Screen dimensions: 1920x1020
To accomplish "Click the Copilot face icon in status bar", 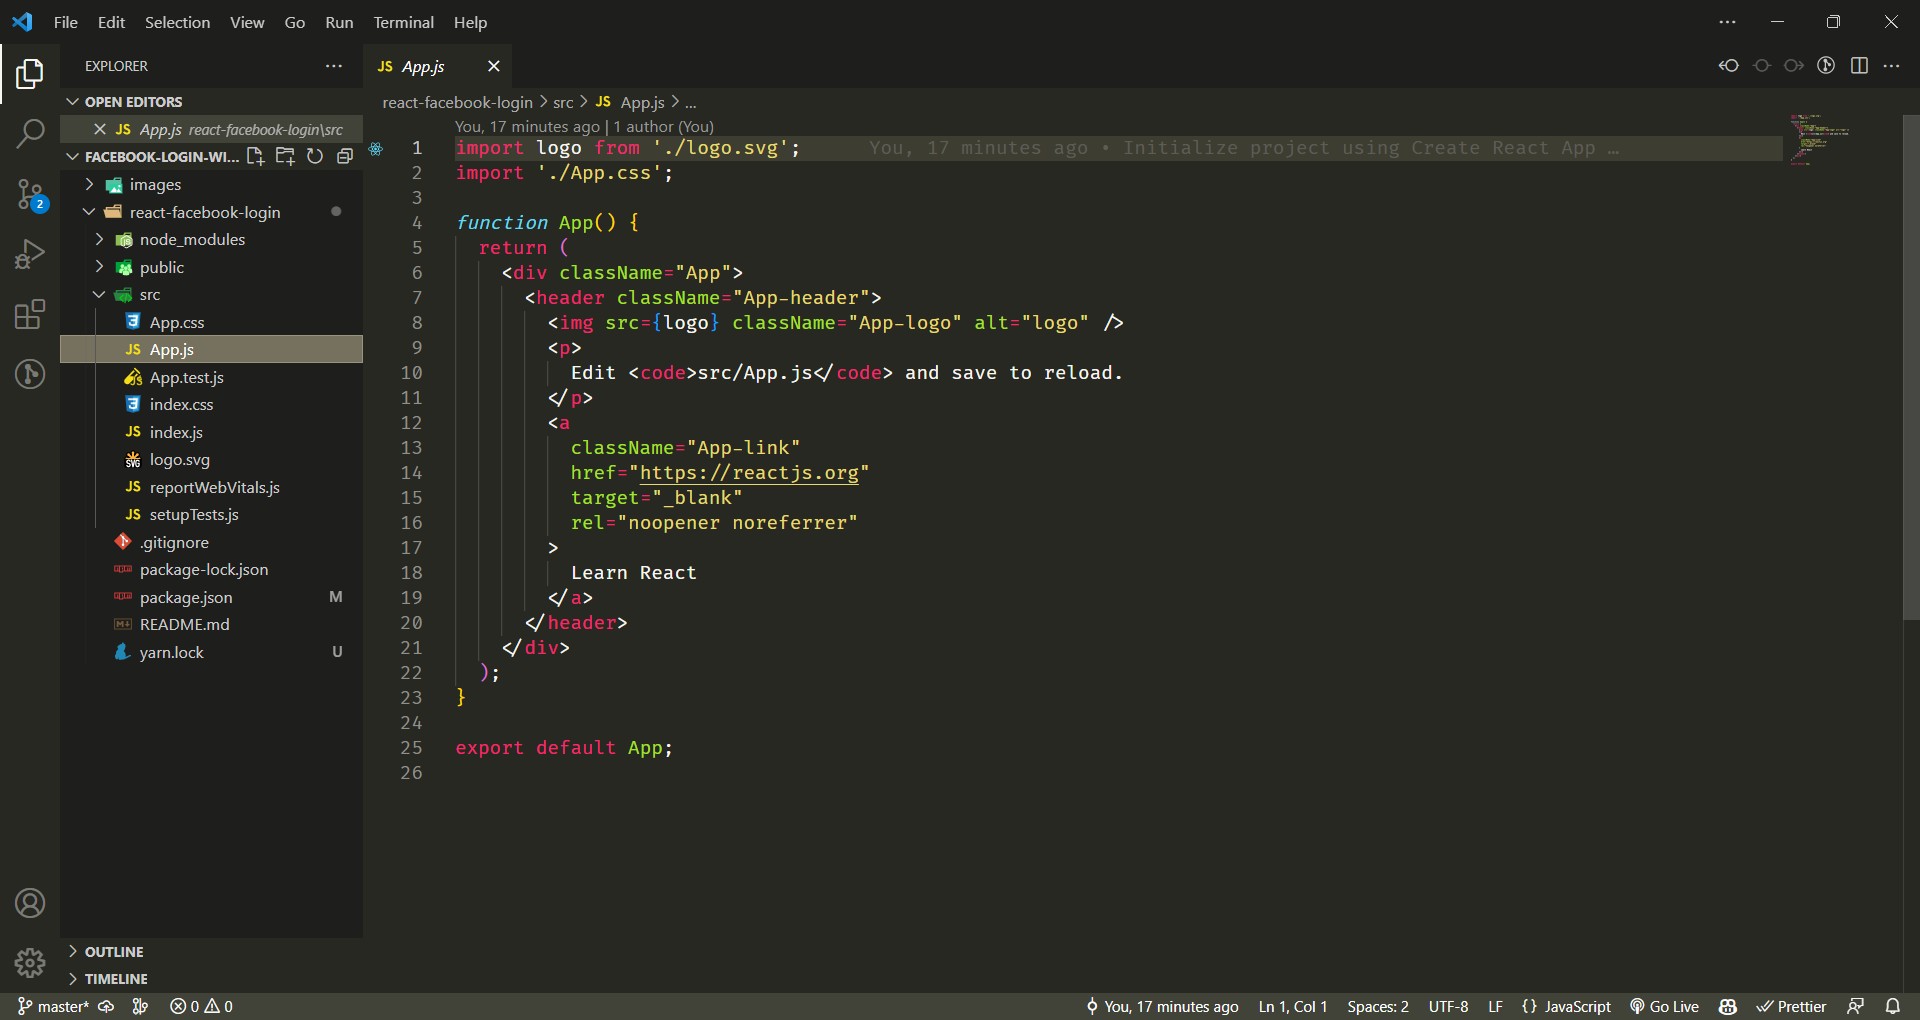I will 1728,1006.
